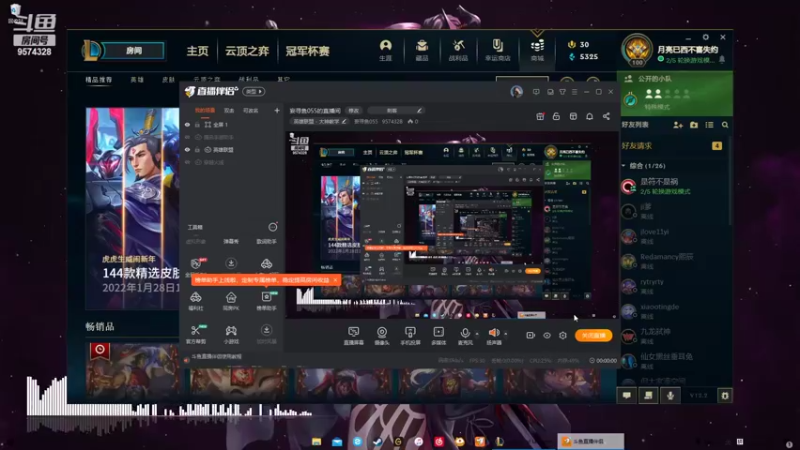
Task: Click the 多媒体 multimedia source icon
Action: coord(438,336)
